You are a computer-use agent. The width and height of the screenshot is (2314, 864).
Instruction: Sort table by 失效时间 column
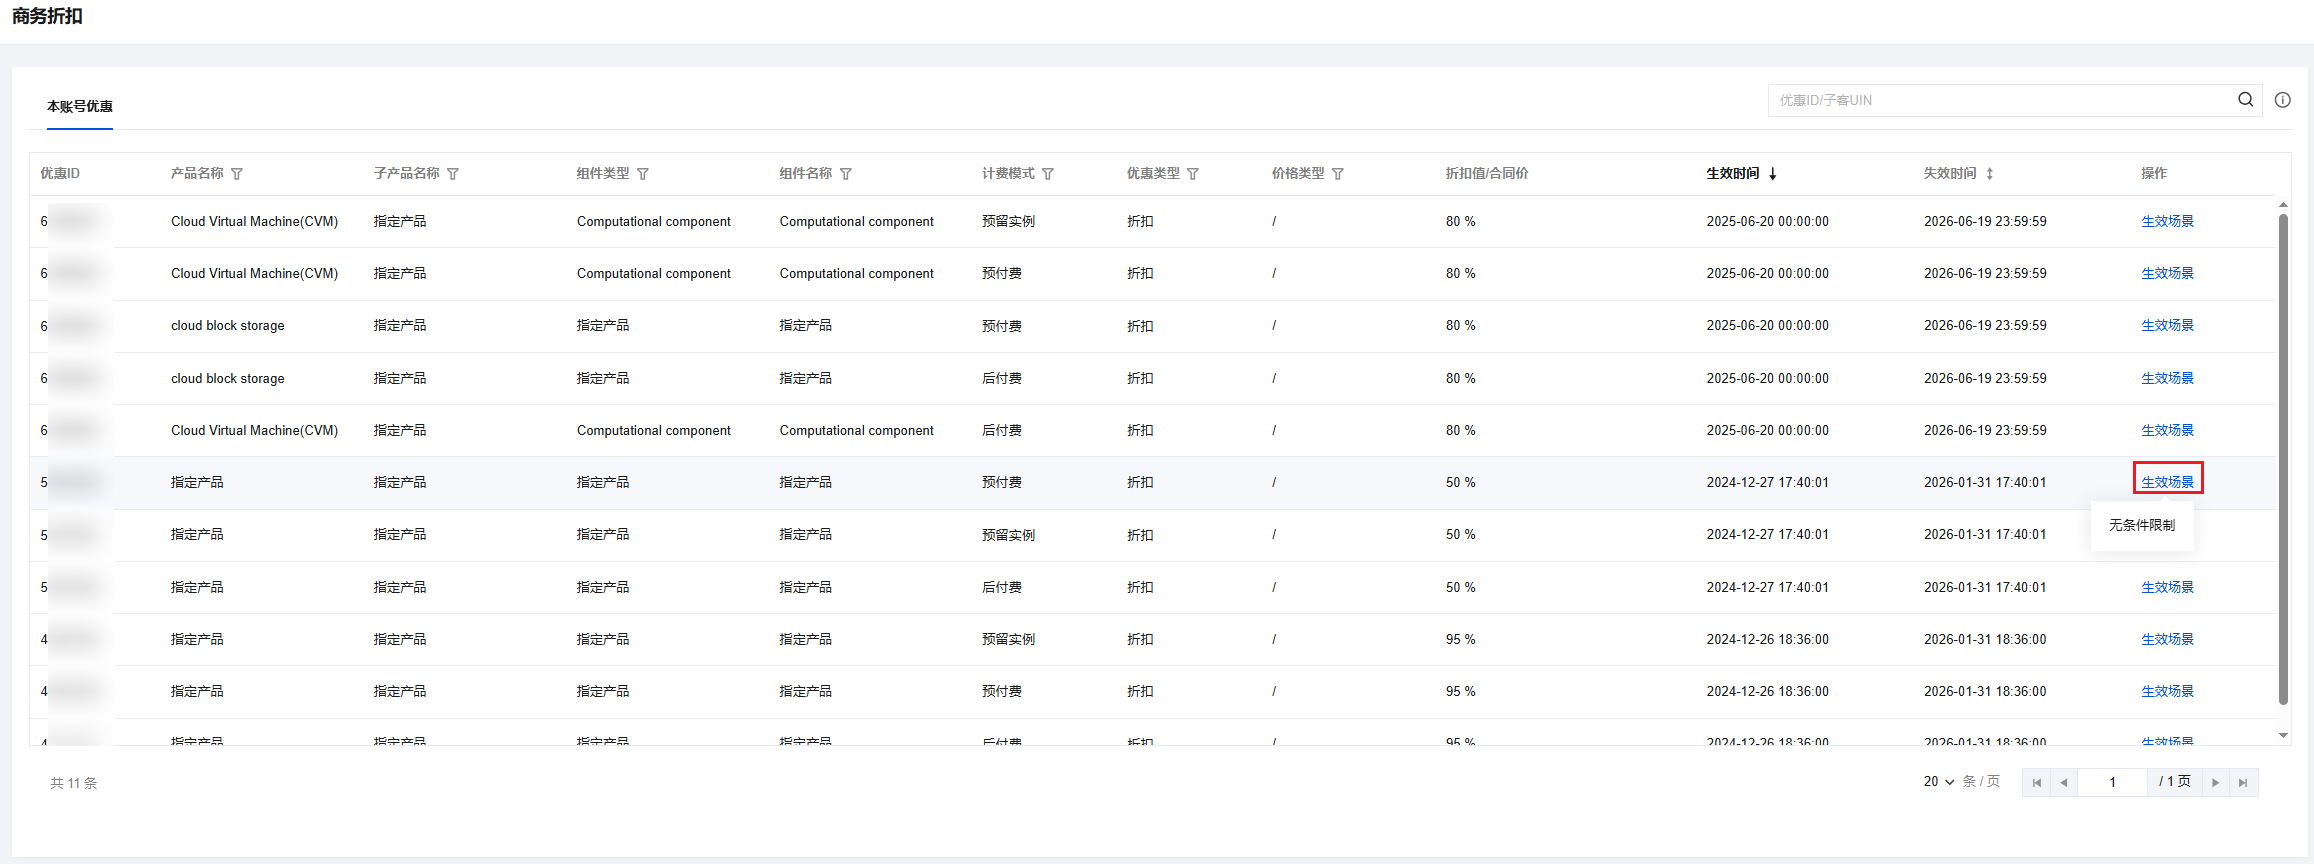pos(1989,174)
